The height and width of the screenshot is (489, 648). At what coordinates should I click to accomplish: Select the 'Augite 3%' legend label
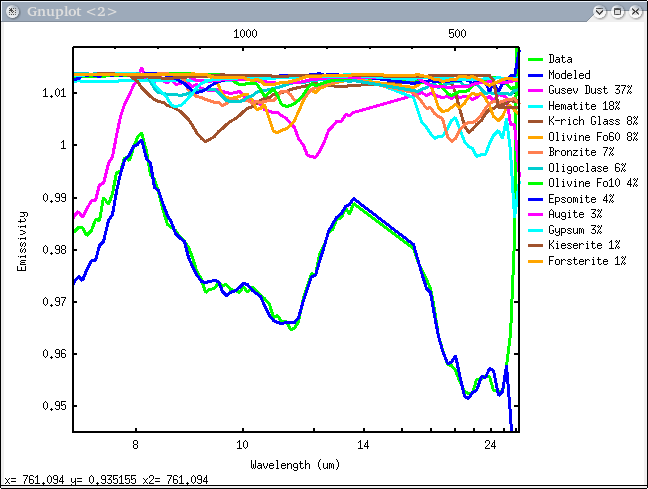575,214
